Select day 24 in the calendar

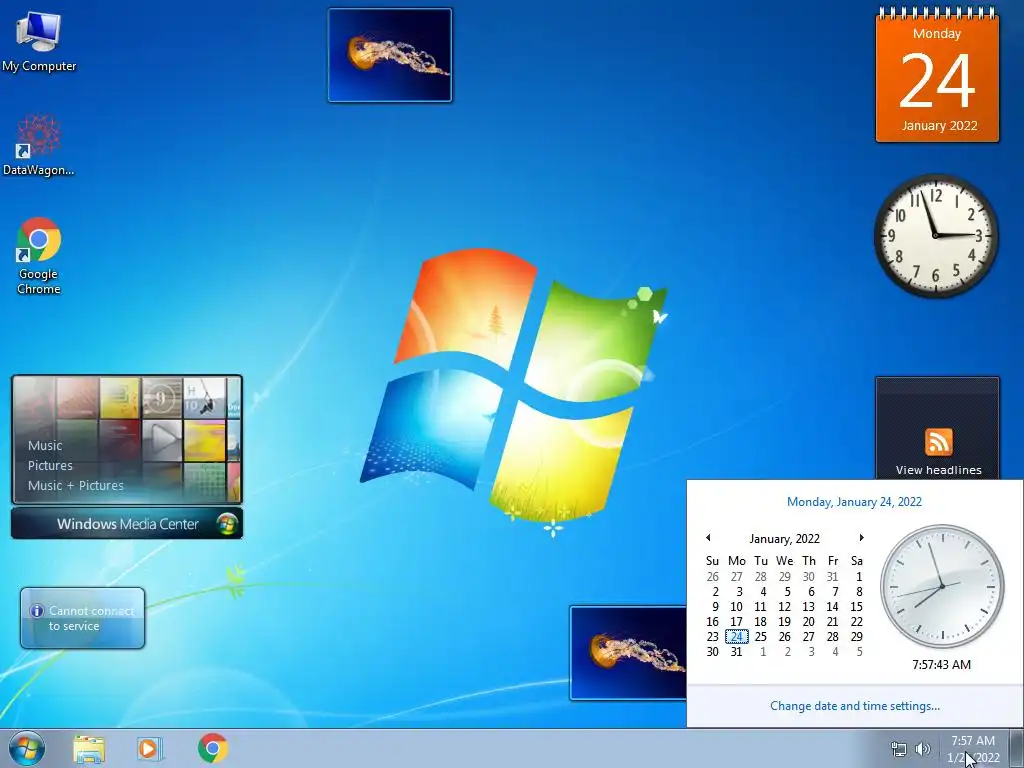pos(737,637)
